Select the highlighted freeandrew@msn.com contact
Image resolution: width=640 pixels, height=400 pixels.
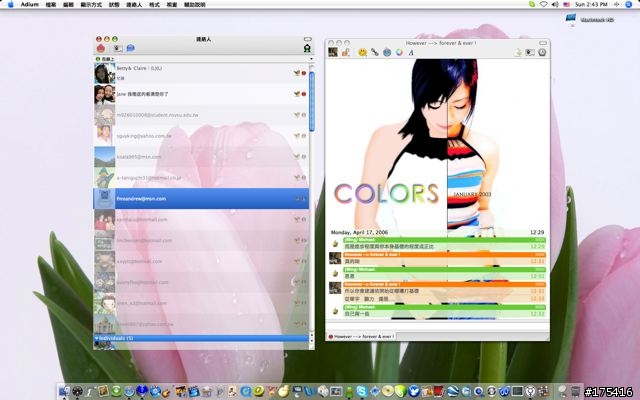(x=202, y=198)
